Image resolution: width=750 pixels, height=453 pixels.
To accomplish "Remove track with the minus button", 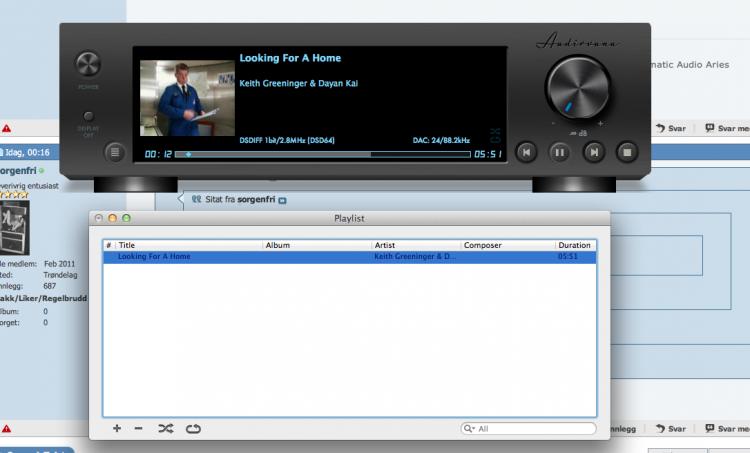I will click(139, 428).
